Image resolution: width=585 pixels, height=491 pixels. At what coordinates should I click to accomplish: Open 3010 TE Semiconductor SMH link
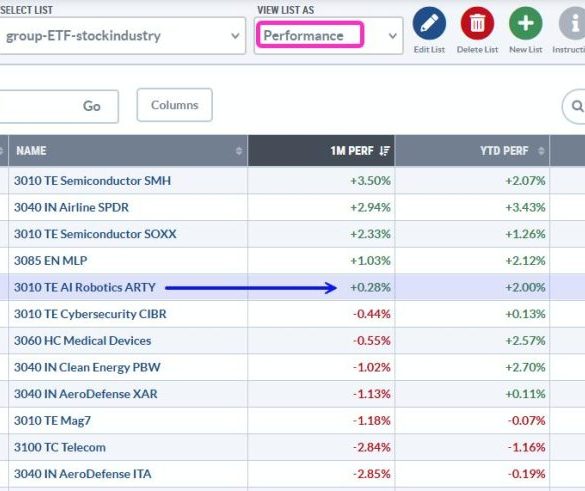click(93, 181)
